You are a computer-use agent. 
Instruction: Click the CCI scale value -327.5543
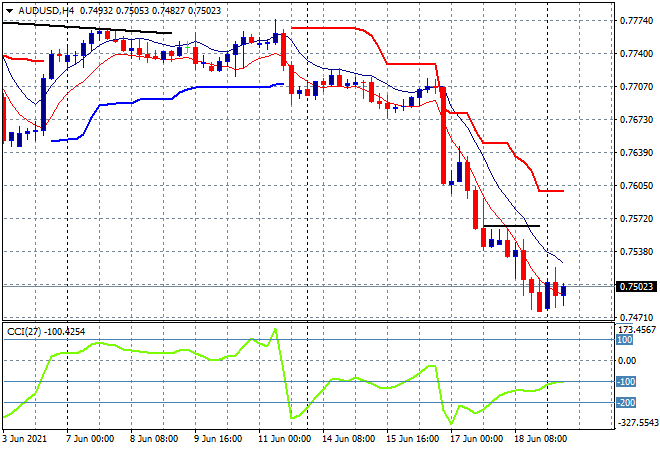(x=637, y=423)
